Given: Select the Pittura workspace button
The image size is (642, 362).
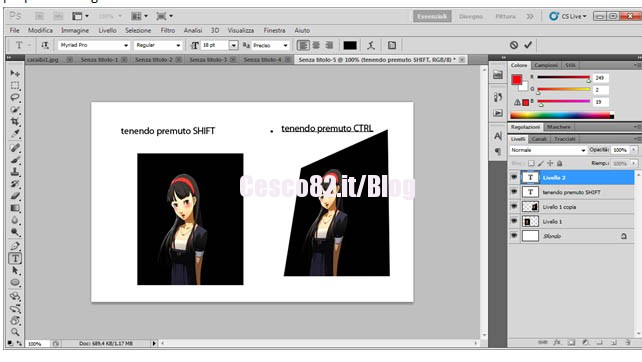Looking at the screenshot, I should tap(505, 16).
